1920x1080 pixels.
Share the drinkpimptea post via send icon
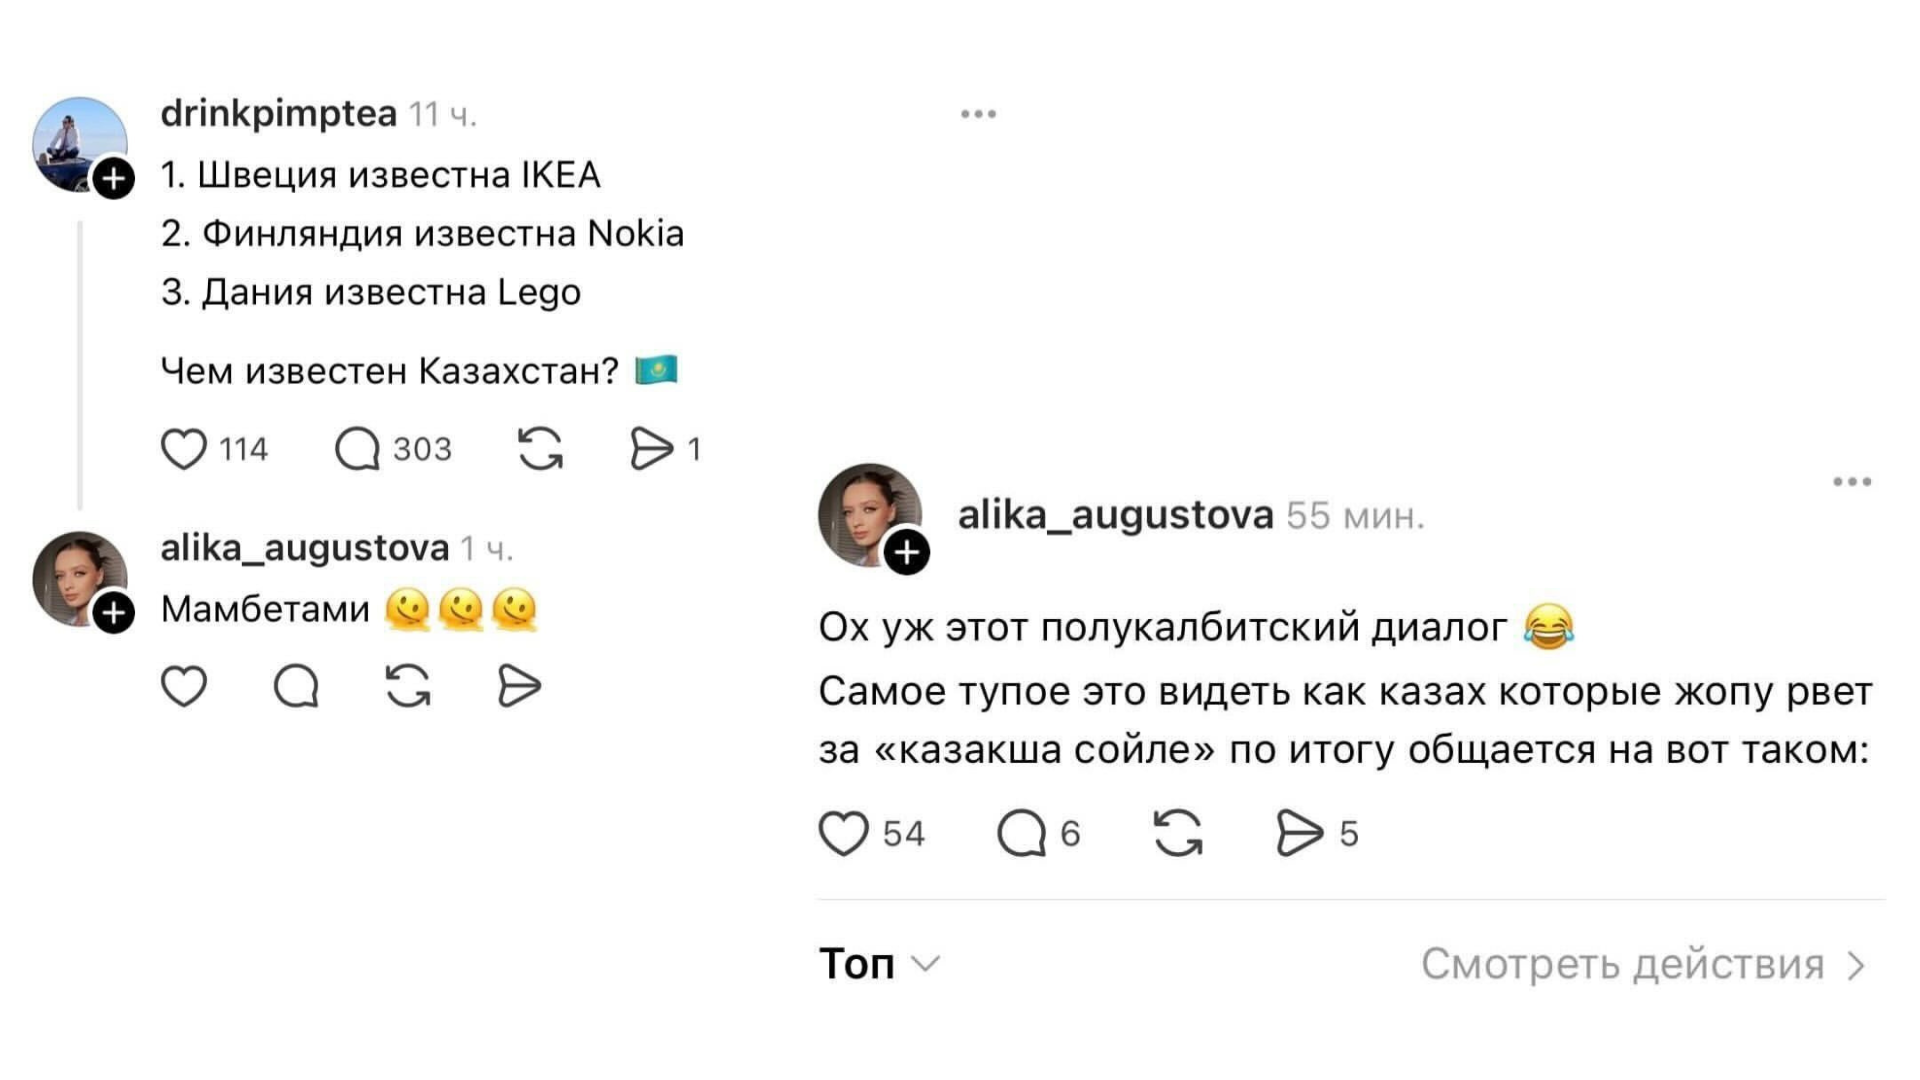(651, 449)
